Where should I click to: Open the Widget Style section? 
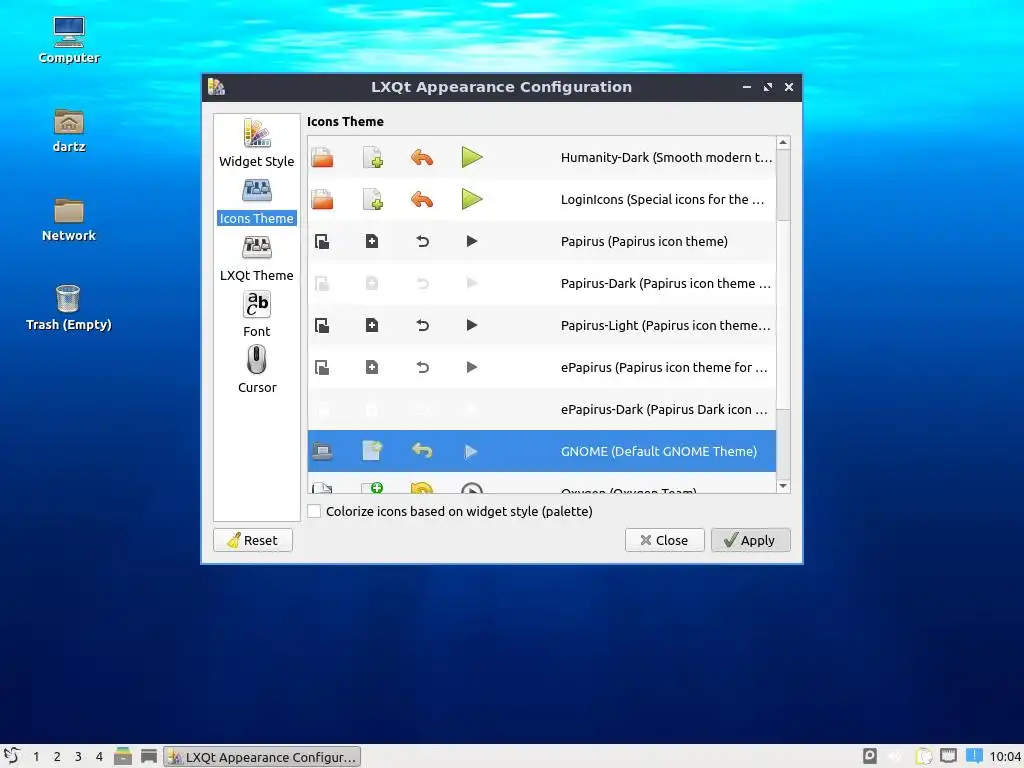tap(257, 144)
